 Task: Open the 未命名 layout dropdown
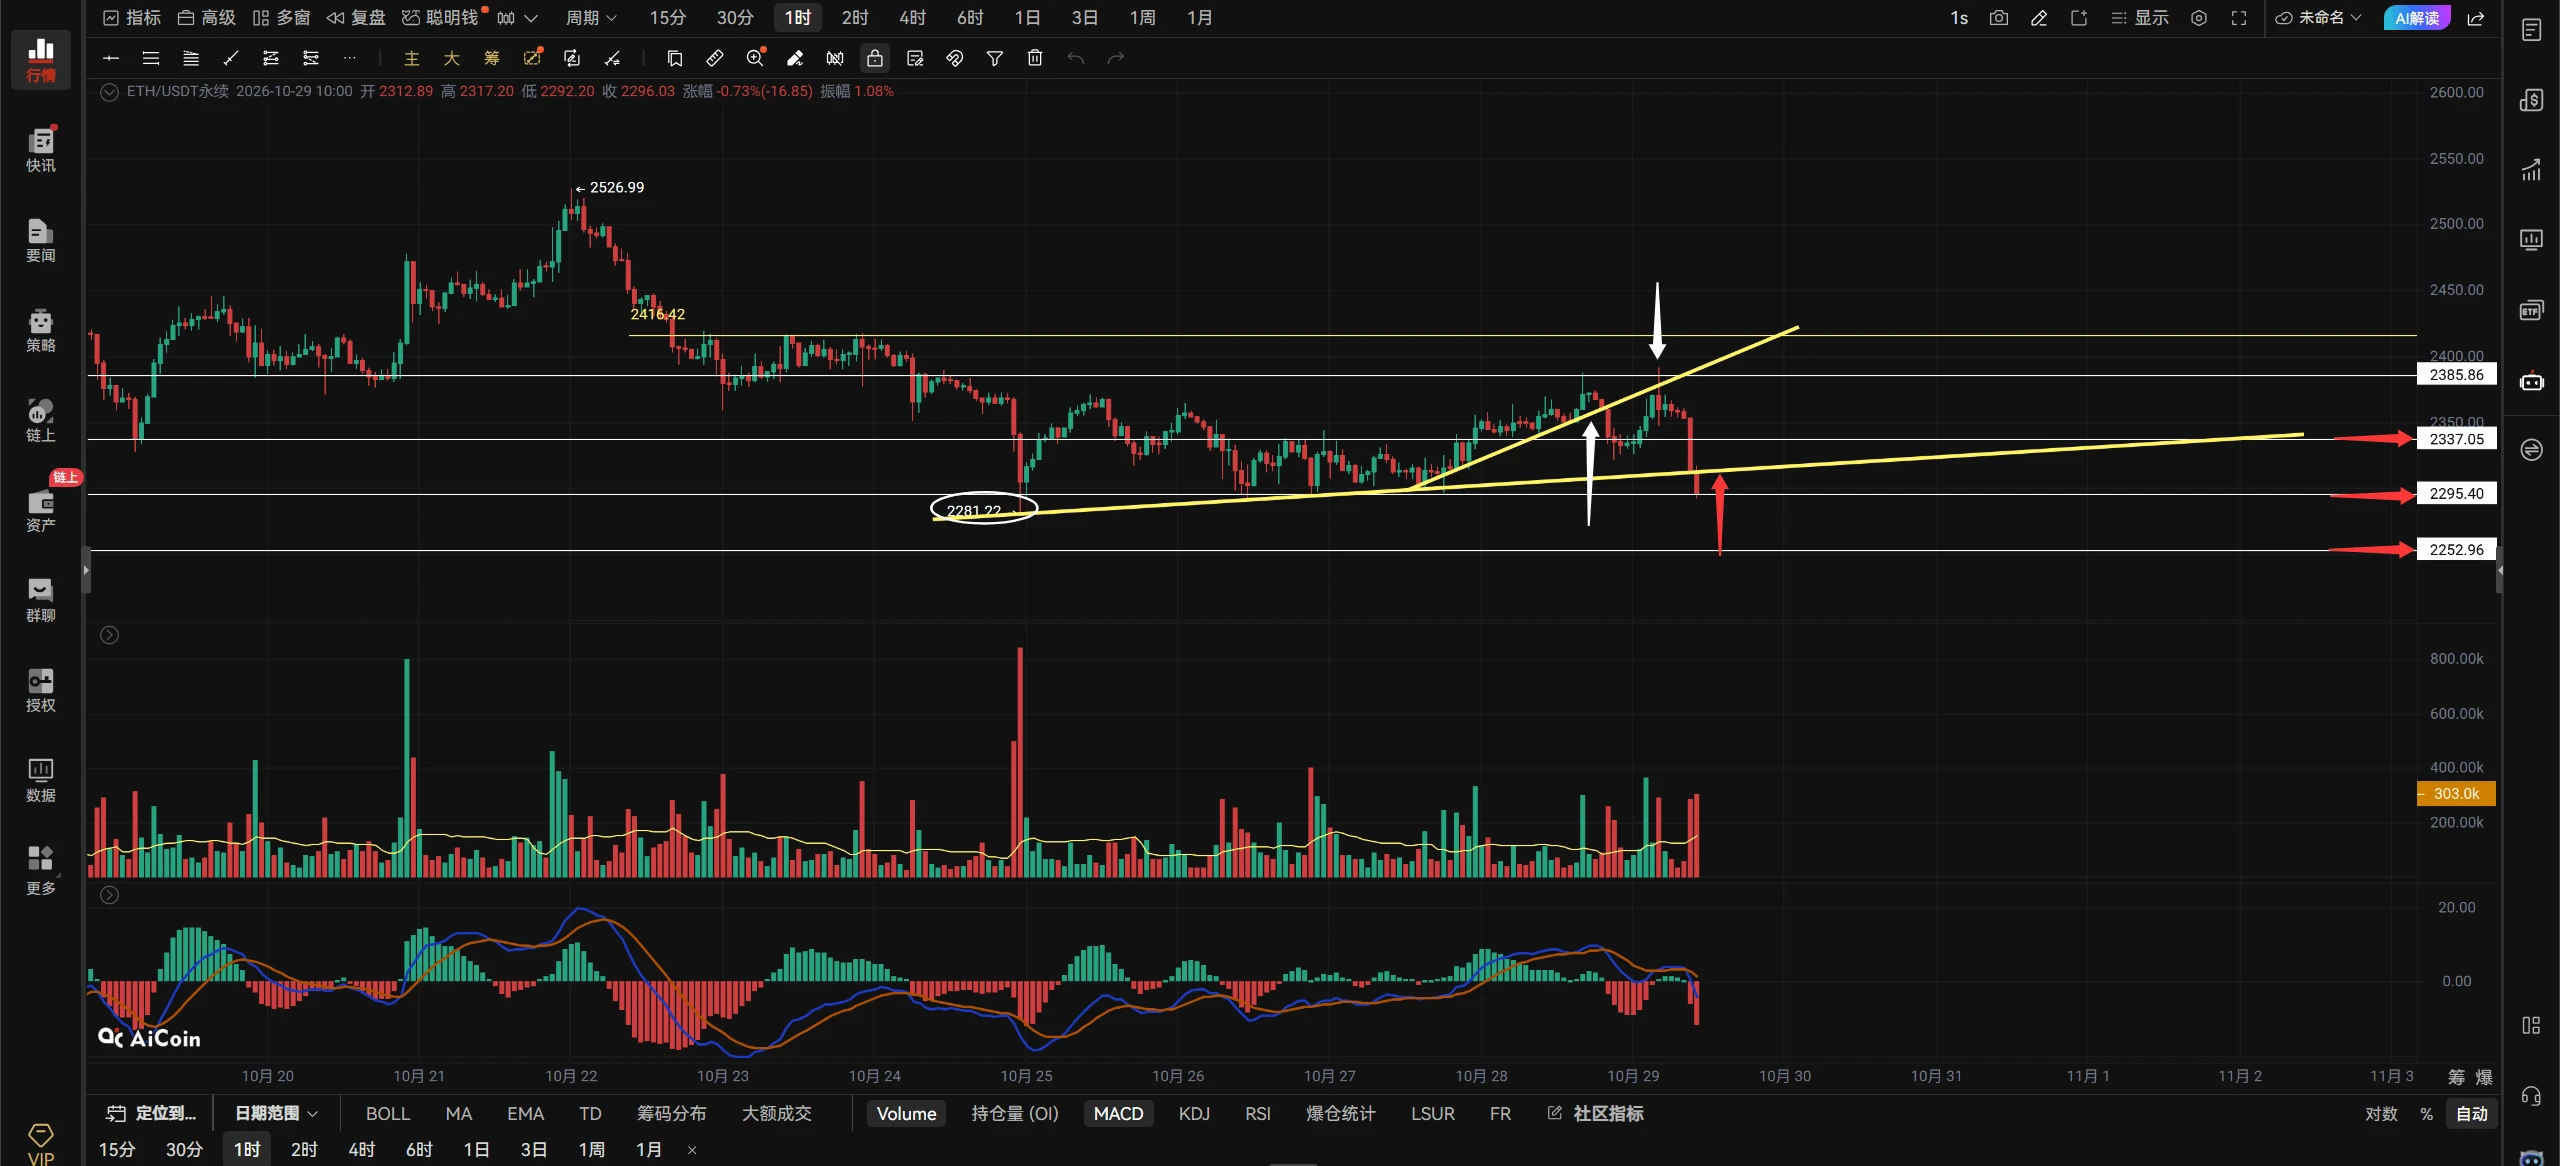[2318, 18]
